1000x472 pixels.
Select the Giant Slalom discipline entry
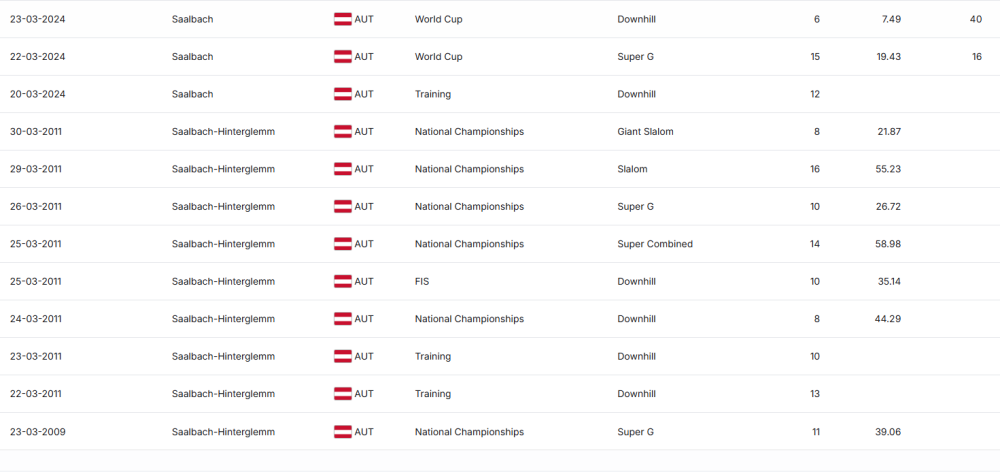pyautogui.click(x=645, y=132)
